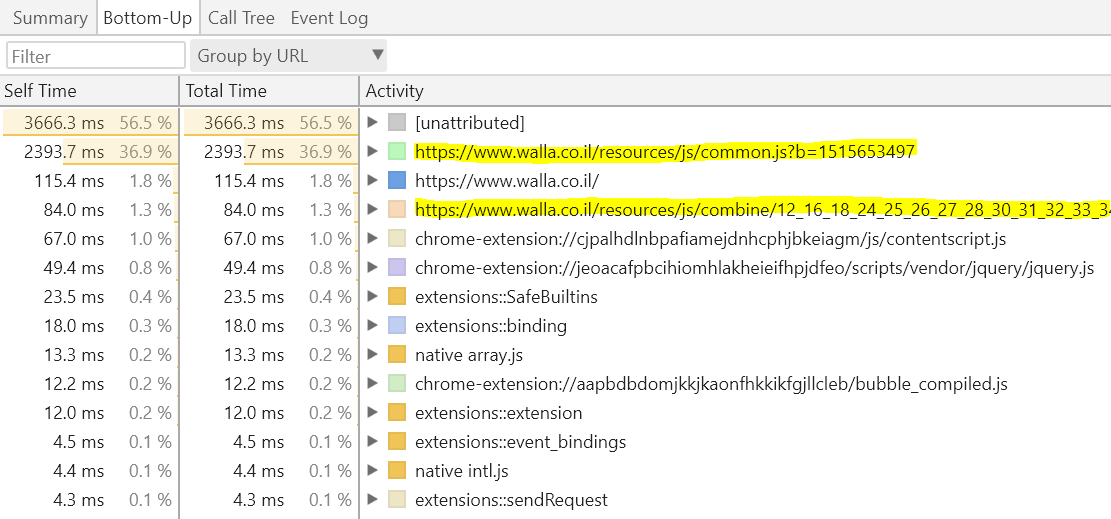Expand the contentscript.js extension row
1111x519 pixels.
tap(373, 239)
